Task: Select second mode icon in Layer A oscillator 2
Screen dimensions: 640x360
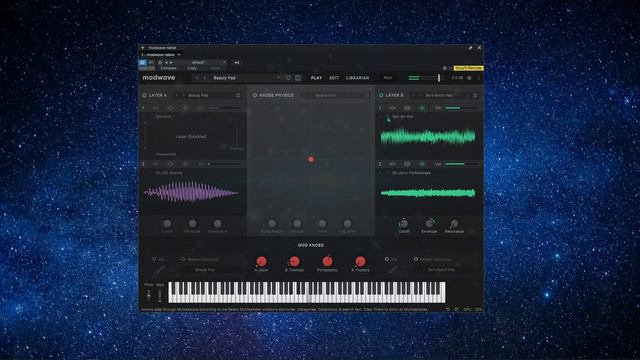Action: (170, 164)
